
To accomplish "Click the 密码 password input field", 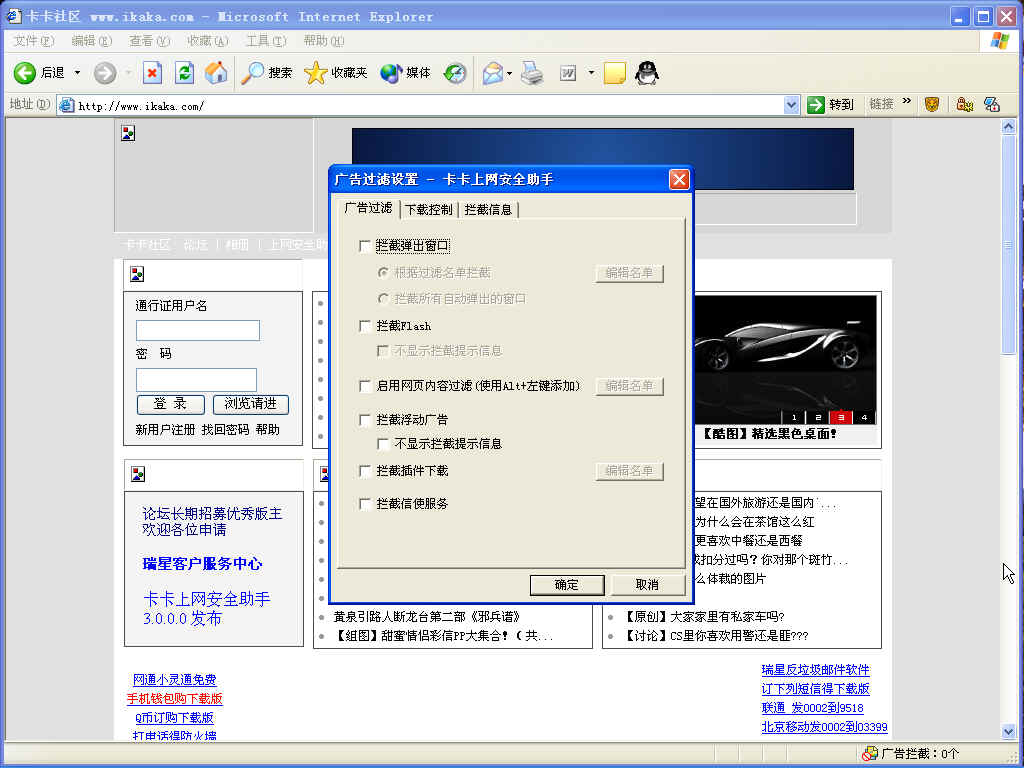I will point(197,379).
